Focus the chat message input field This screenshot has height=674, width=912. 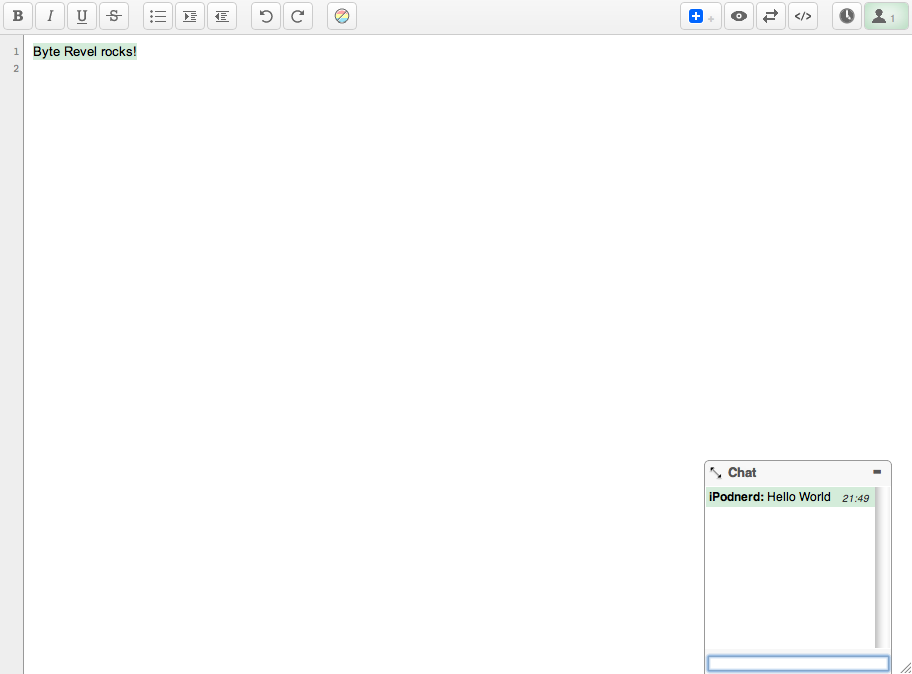798,664
